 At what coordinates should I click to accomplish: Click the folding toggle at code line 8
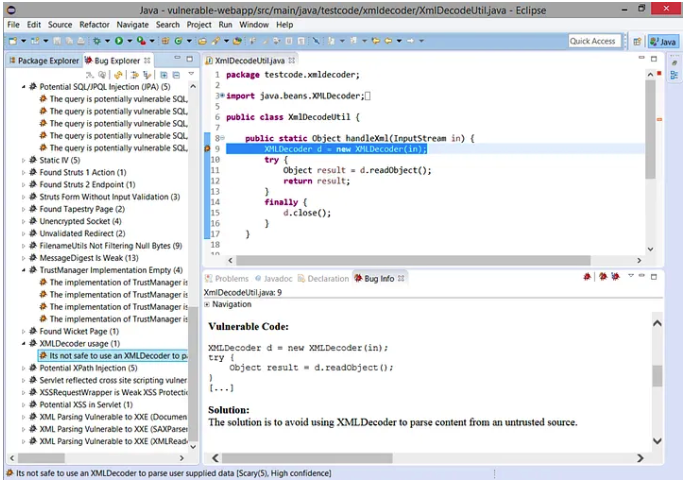(x=223, y=138)
